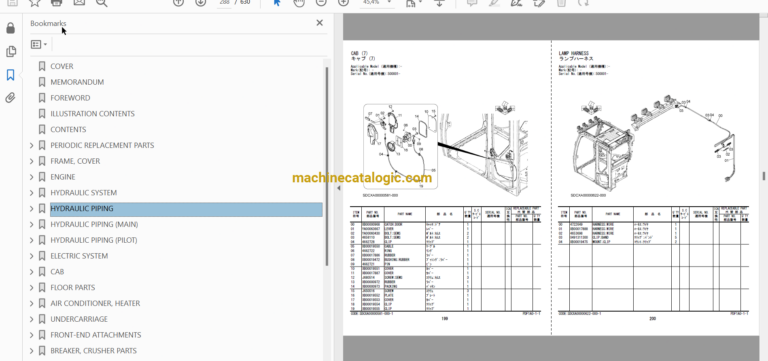768x361 pixels.
Task: Expand the ELECTRIC SYSTEM bookmark
Action: pos(32,256)
